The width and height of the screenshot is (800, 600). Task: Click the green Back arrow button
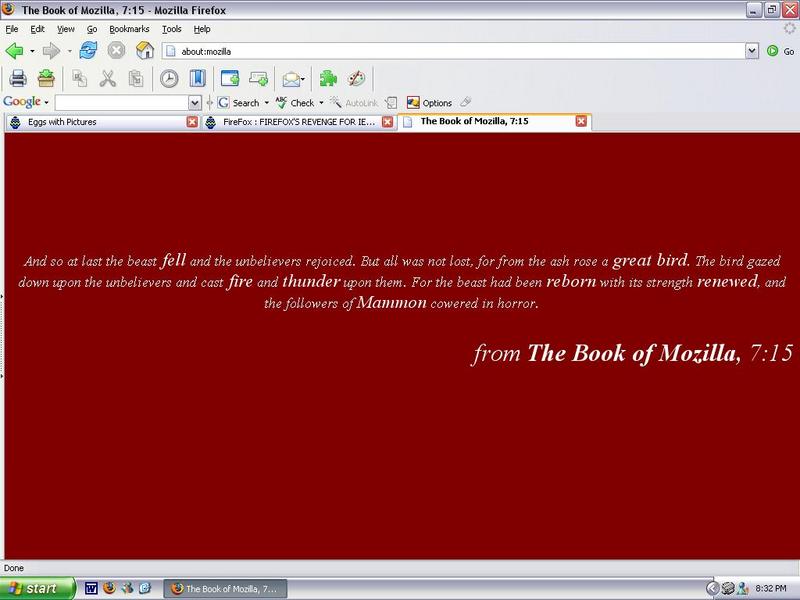point(14,51)
